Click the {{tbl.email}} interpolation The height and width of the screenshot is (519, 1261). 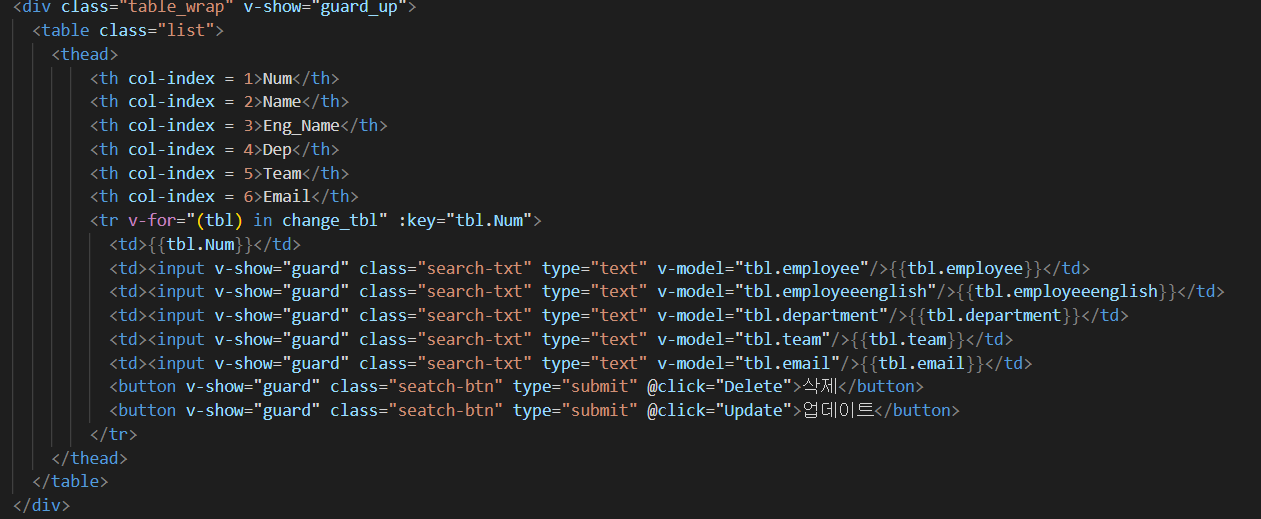click(x=922, y=364)
